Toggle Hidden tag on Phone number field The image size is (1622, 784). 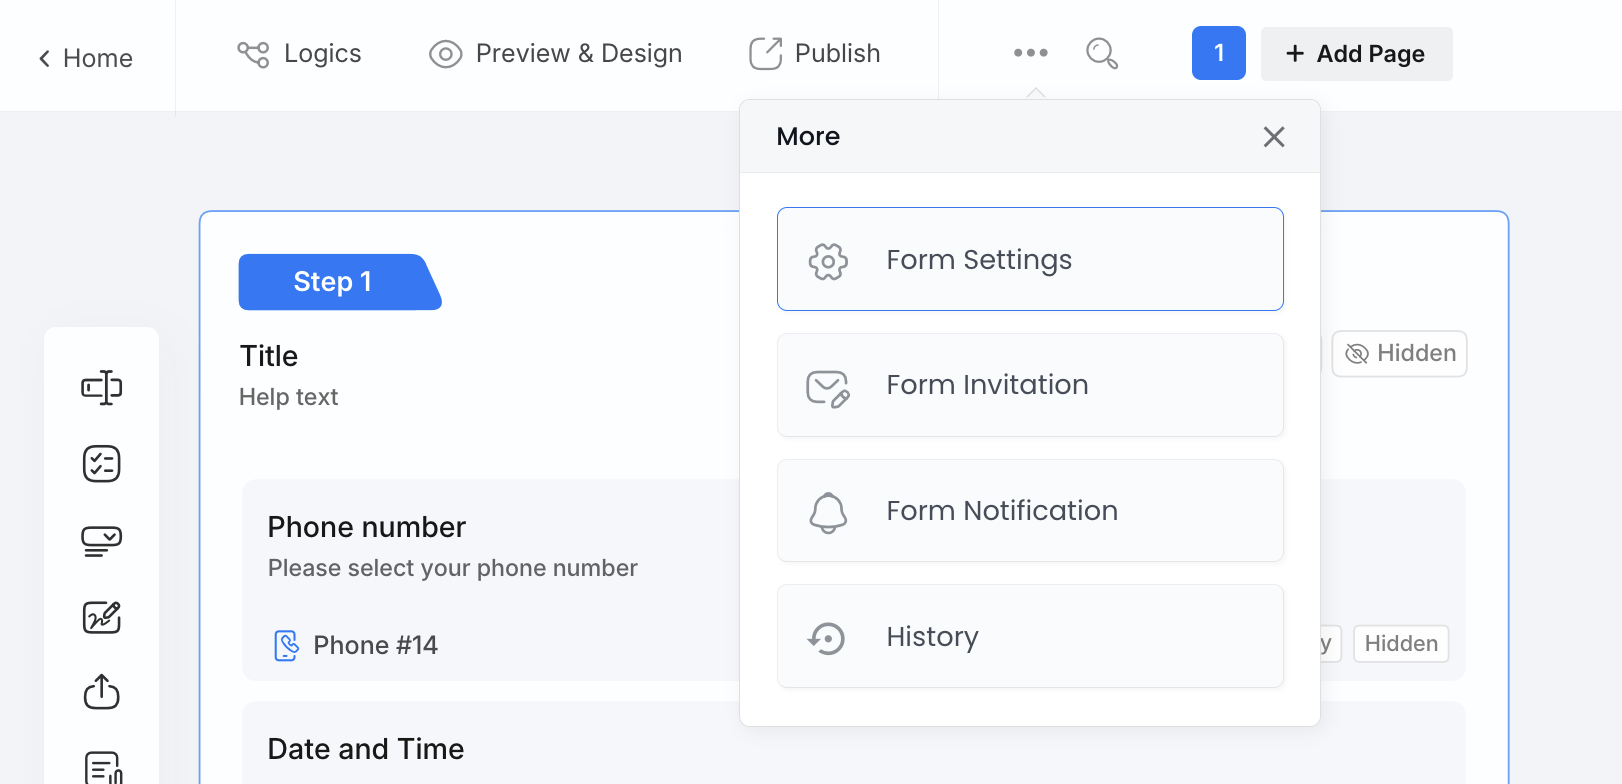1400,644
